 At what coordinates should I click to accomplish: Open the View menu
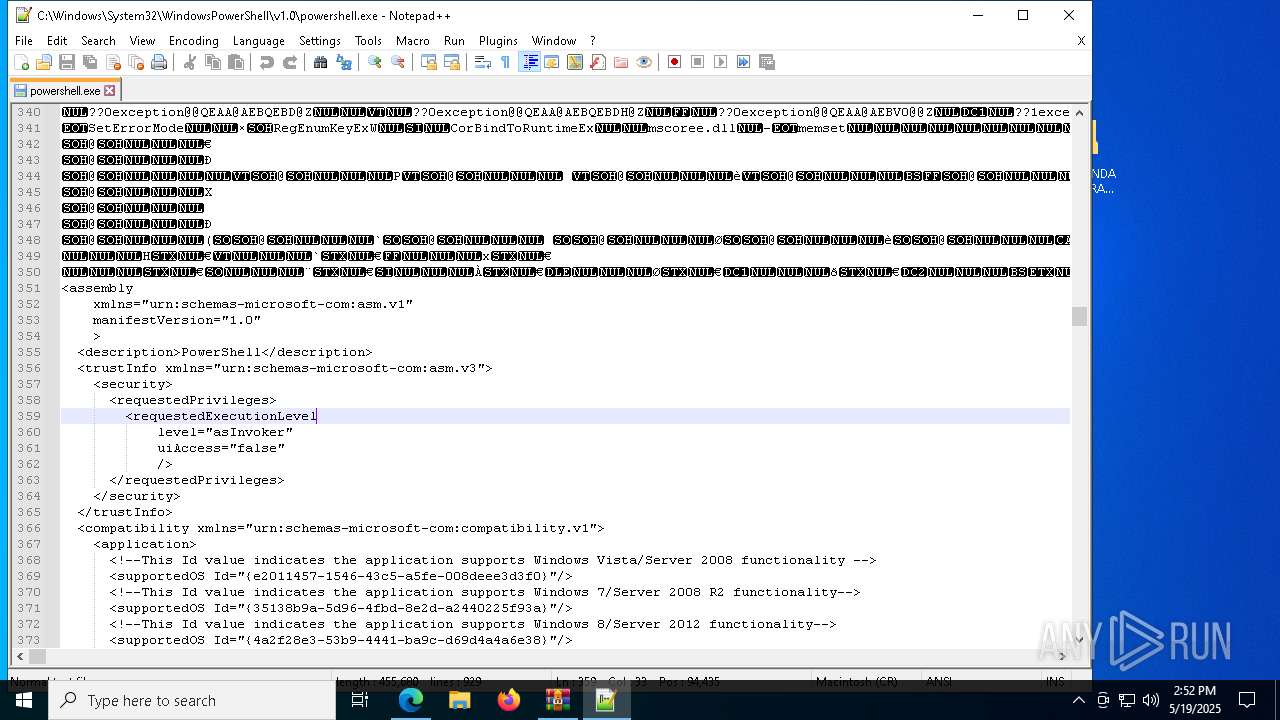[x=142, y=41]
